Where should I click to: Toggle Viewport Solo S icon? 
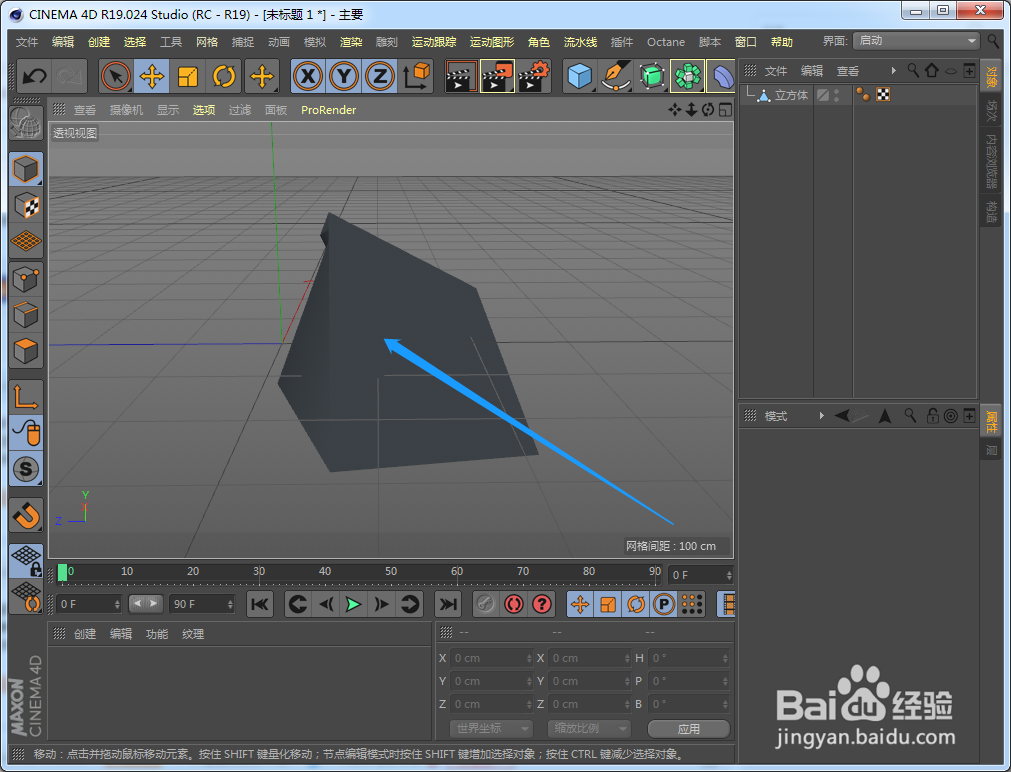point(26,469)
